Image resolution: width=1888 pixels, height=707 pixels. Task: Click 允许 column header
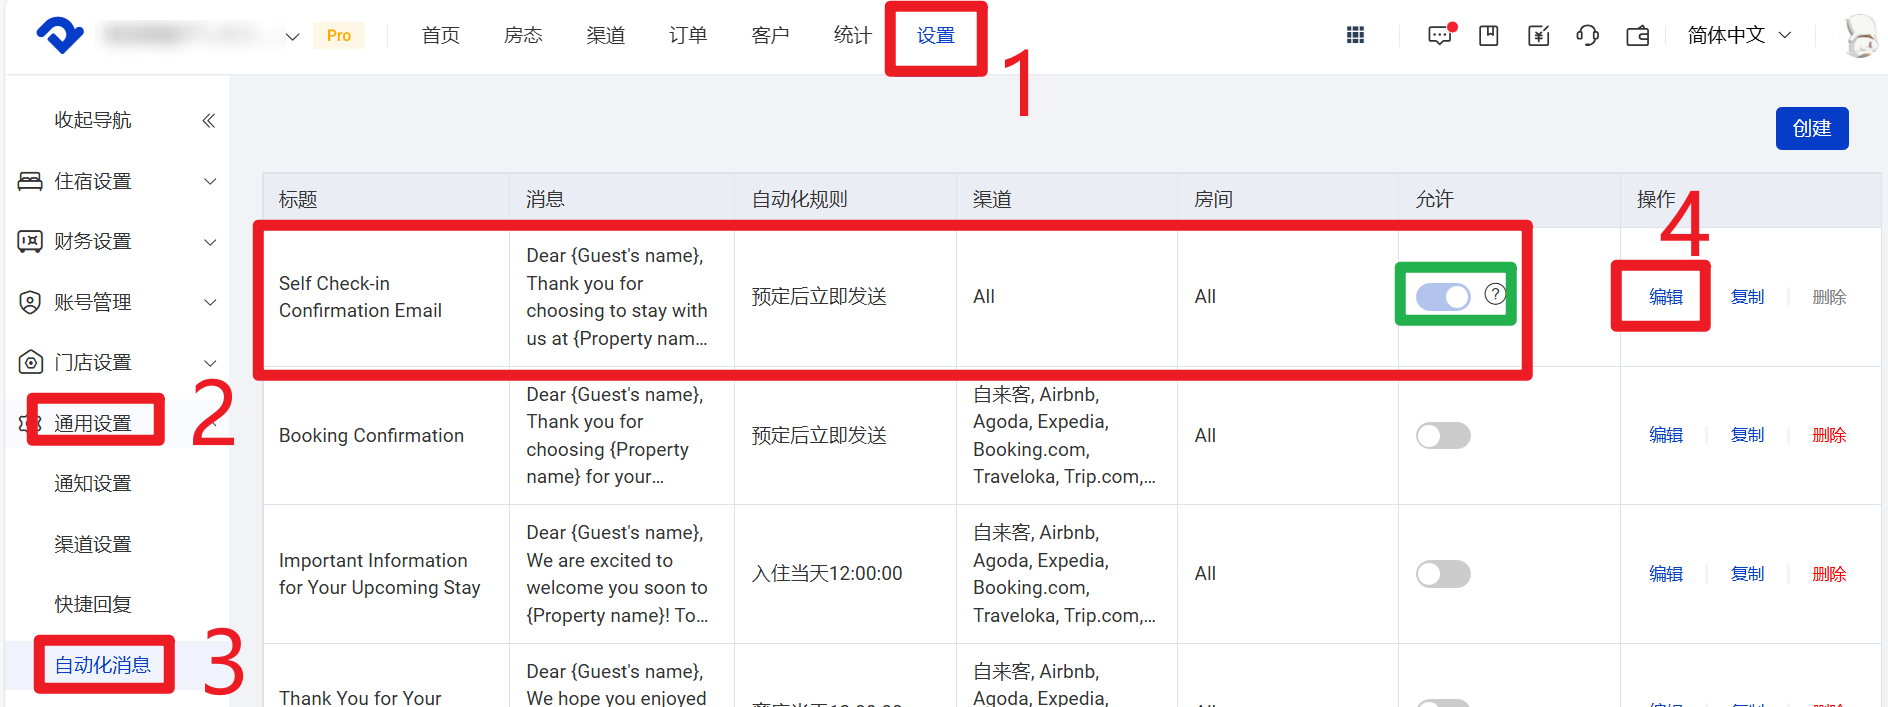[x=1434, y=199]
